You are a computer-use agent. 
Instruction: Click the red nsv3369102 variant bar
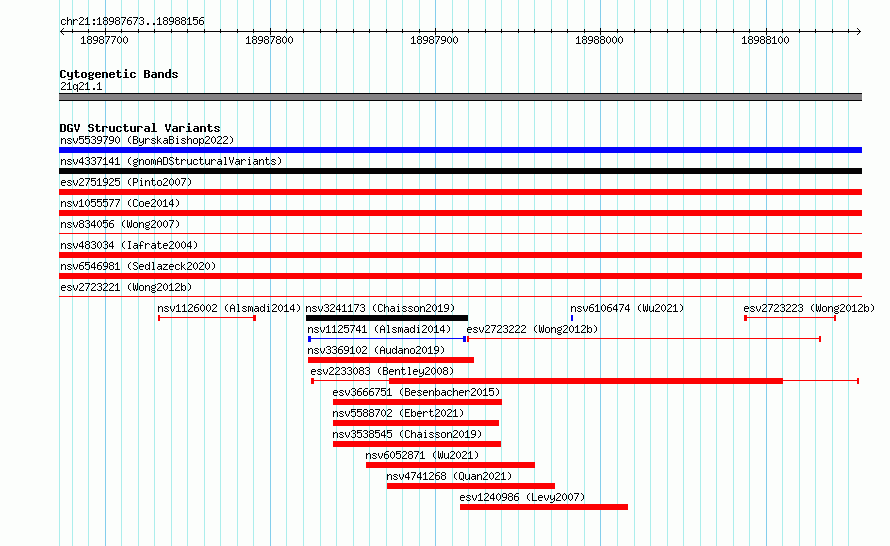tap(391, 360)
